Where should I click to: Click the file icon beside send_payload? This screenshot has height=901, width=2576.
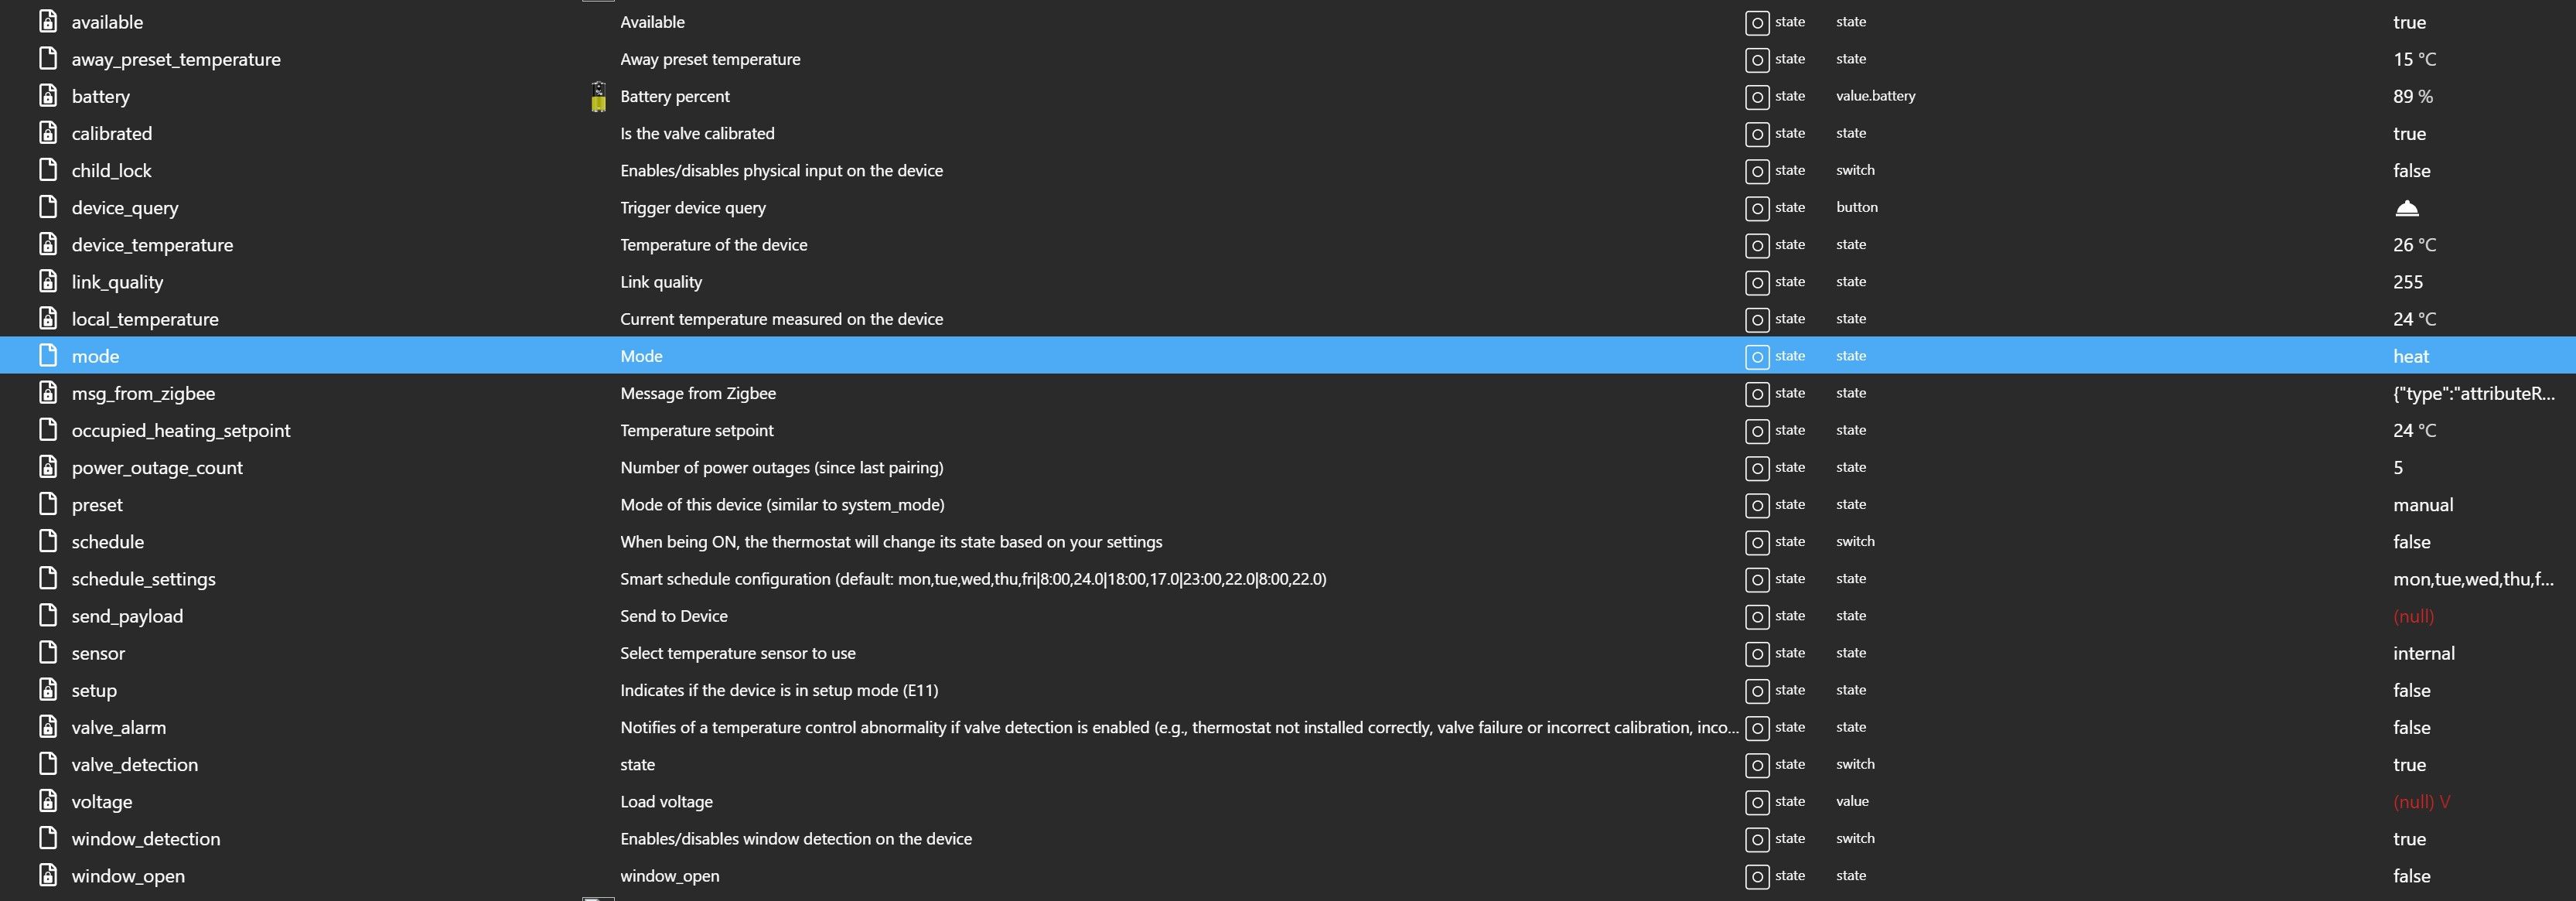pos(48,616)
